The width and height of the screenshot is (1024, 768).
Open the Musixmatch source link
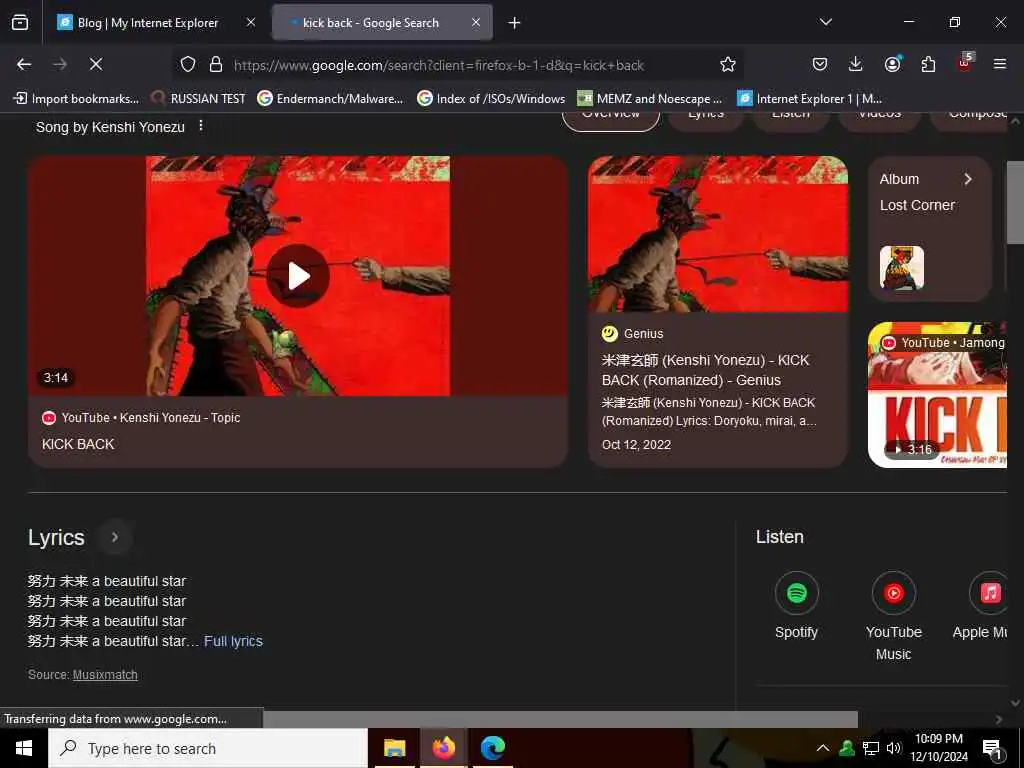coord(105,675)
